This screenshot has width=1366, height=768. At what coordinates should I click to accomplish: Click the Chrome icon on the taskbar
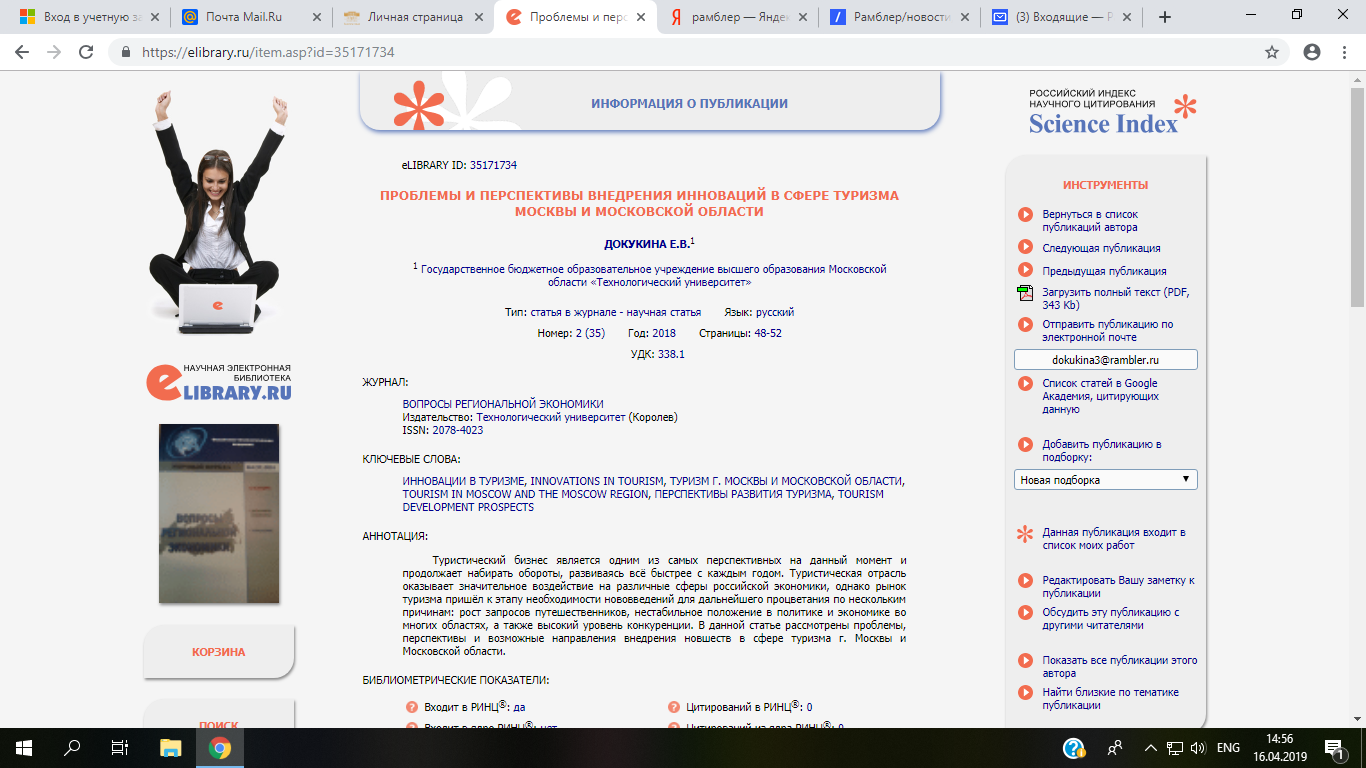(x=220, y=748)
